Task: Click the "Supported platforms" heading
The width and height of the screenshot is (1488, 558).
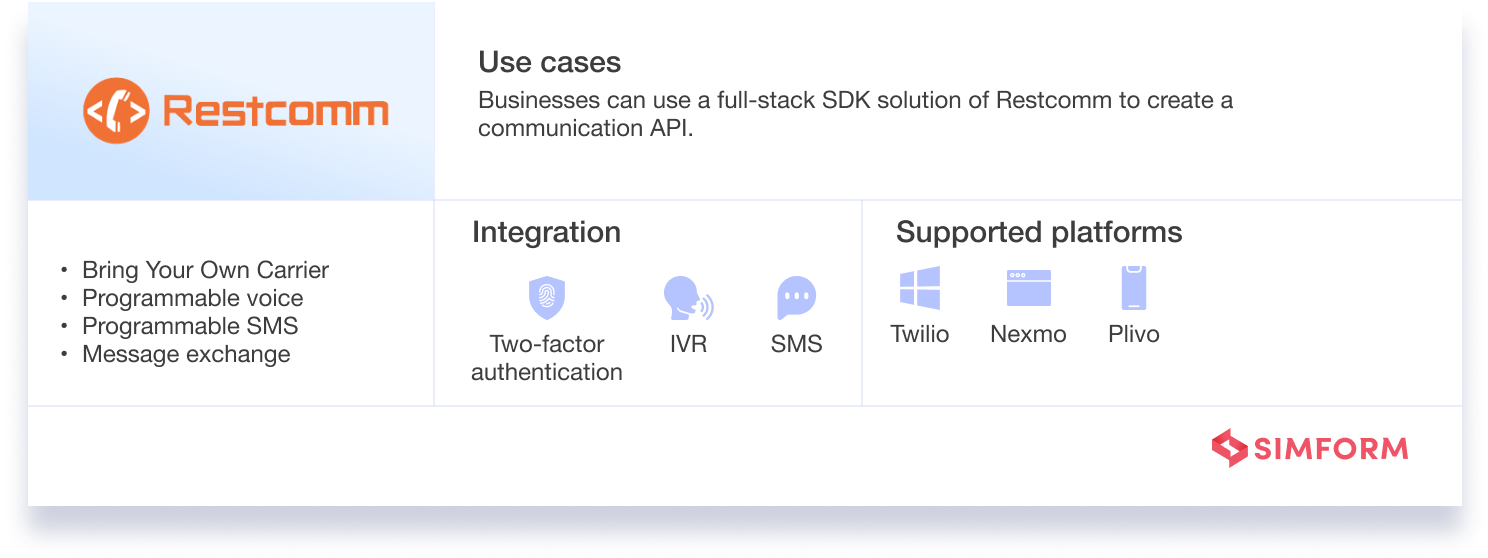Action: (1039, 233)
